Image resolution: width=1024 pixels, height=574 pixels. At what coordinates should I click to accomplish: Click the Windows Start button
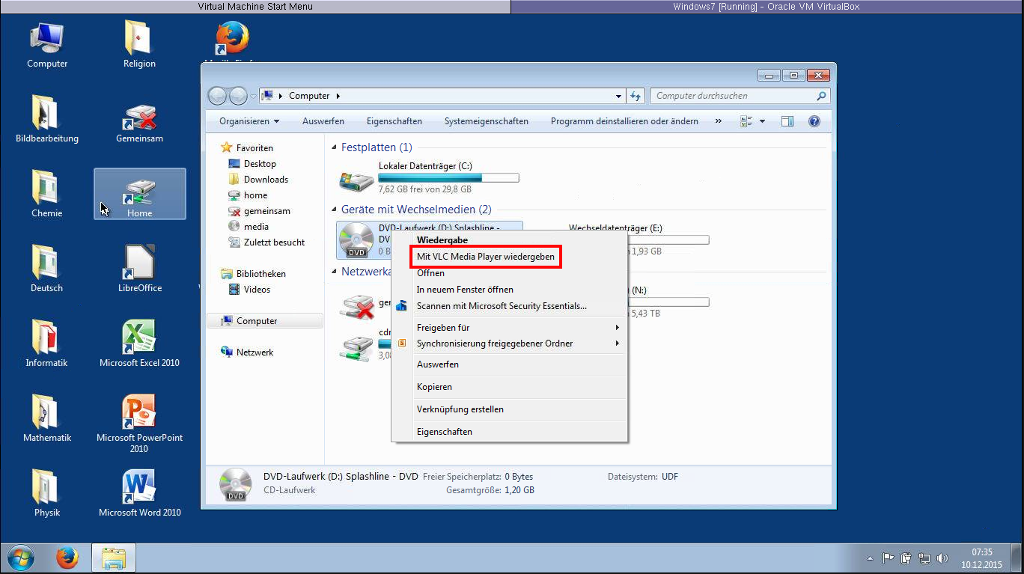click(x=20, y=557)
